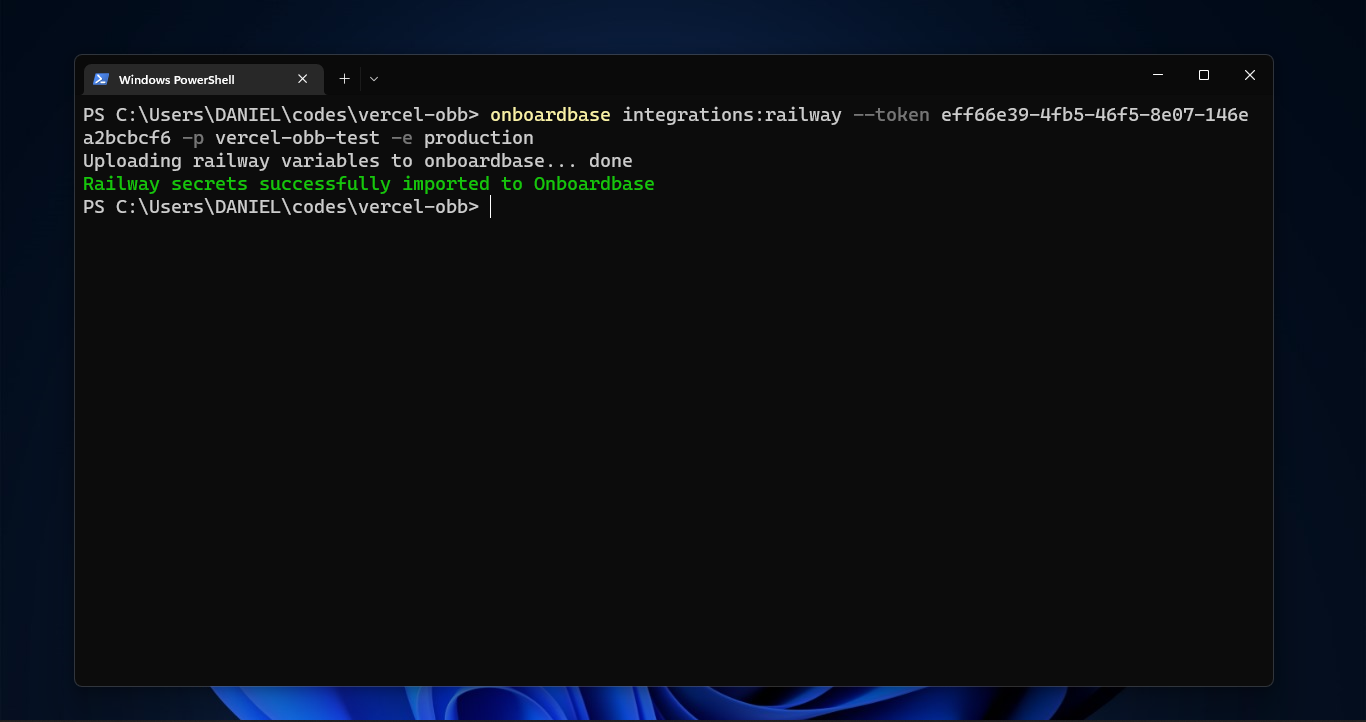The image size is (1366, 722).
Task: Maximize the terminal window
Action: click(1204, 75)
